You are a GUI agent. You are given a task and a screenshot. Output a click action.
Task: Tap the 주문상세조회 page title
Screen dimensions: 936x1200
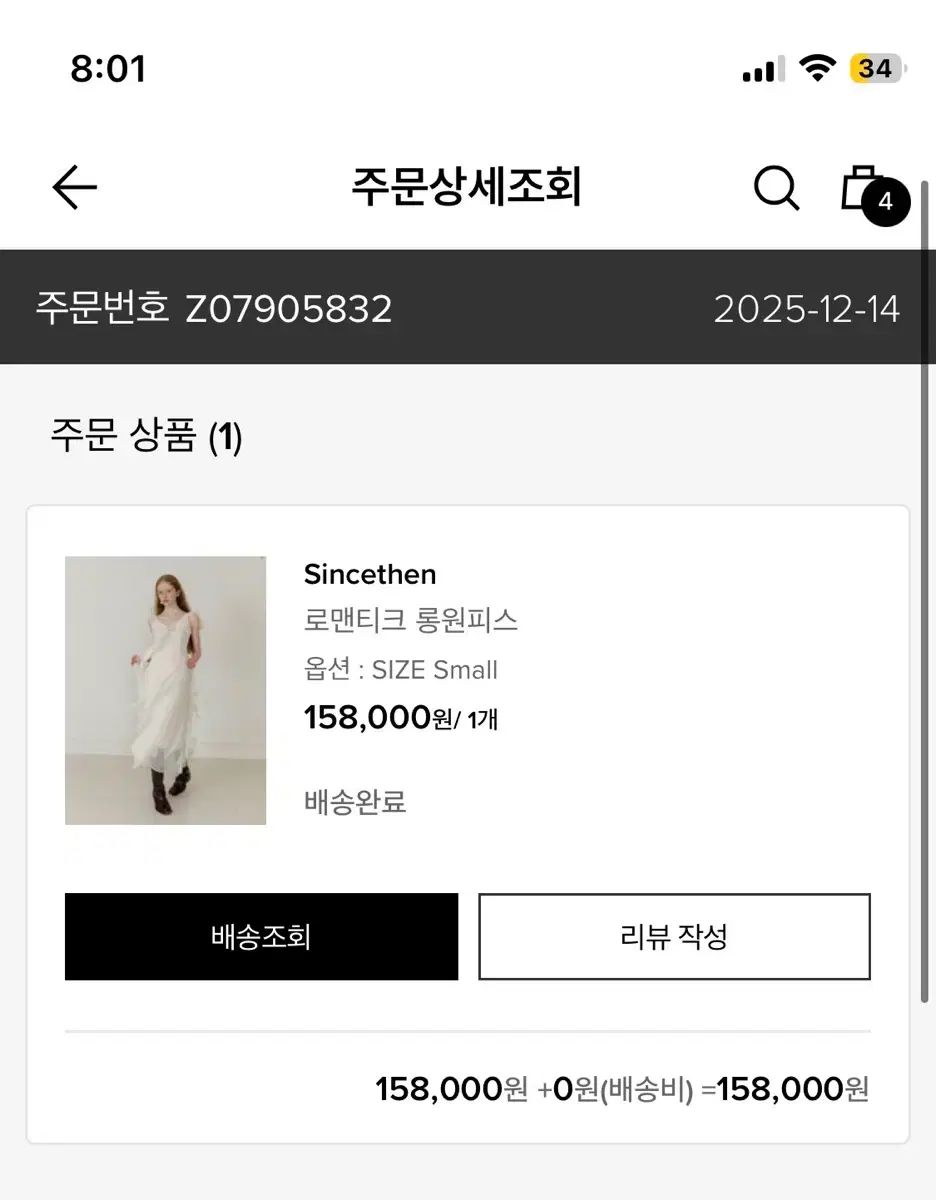tap(466, 187)
